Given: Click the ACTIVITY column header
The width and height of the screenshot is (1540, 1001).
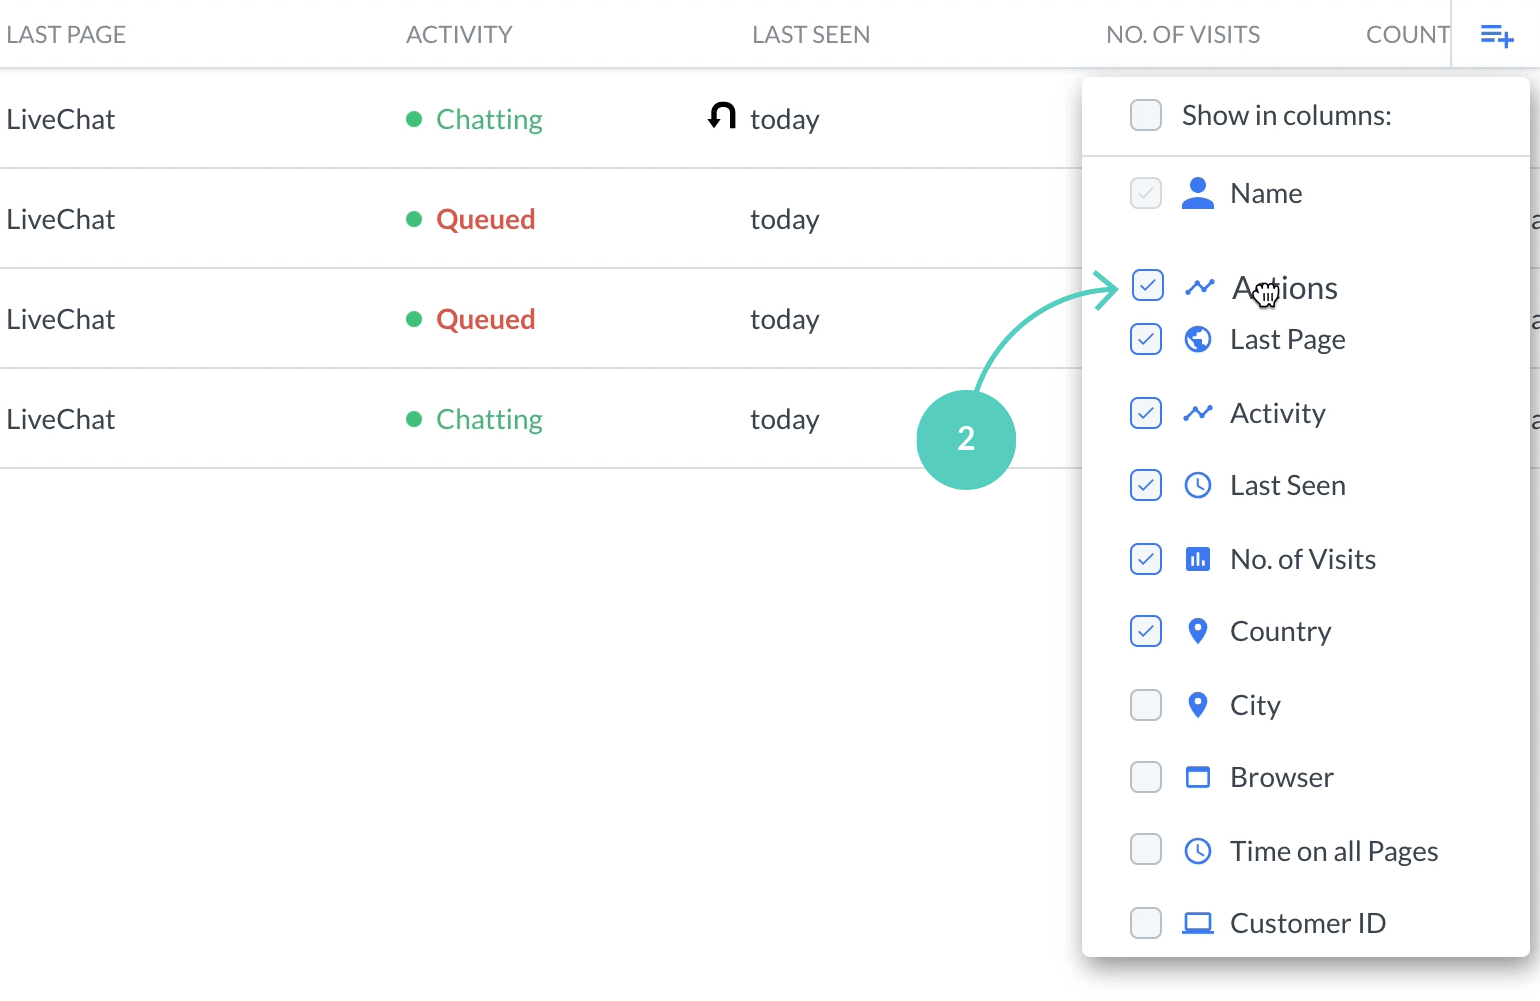Looking at the screenshot, I should pos(459,35).
